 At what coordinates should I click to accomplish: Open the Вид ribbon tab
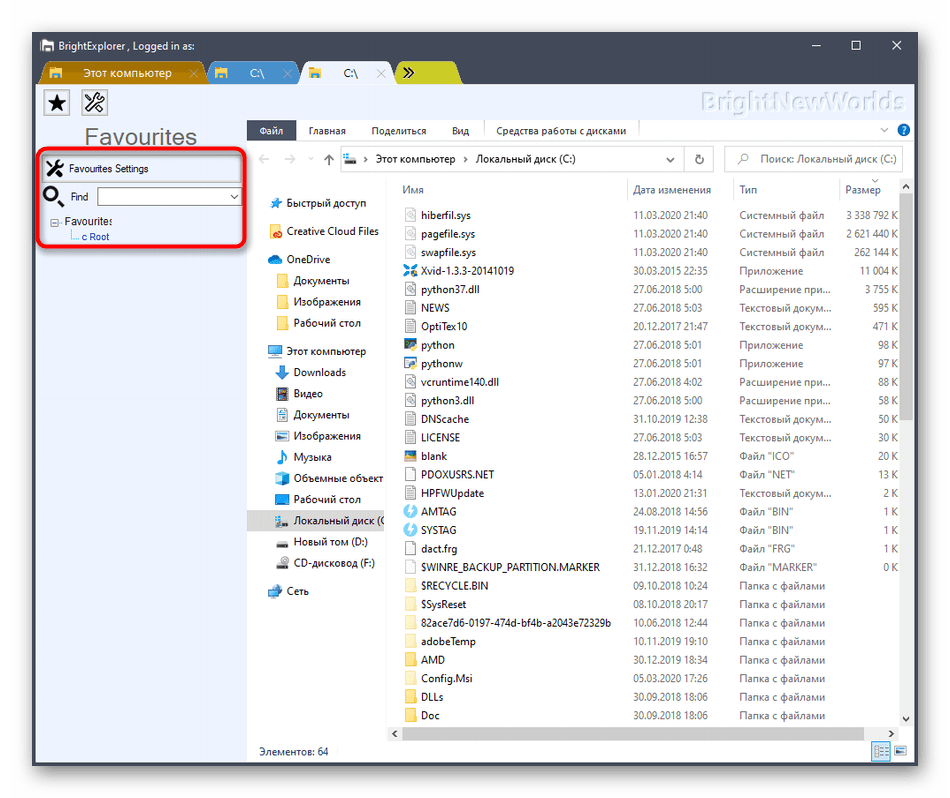pos(460,131)
